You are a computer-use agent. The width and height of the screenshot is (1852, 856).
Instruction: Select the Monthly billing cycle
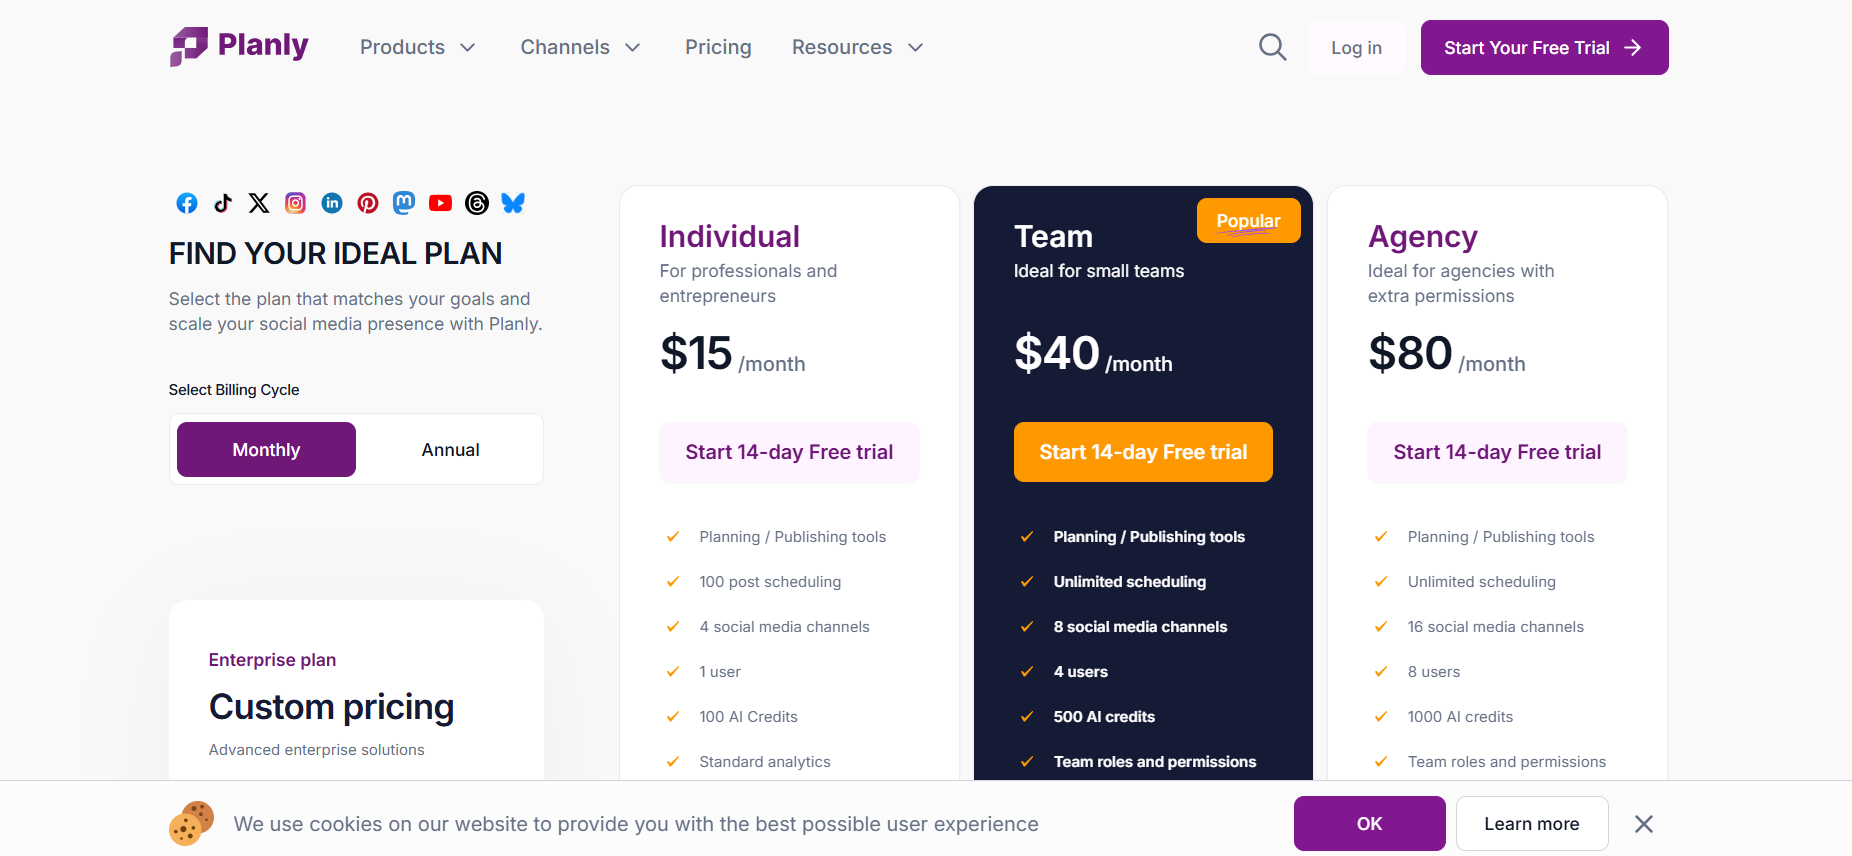(x=266, y=450)
